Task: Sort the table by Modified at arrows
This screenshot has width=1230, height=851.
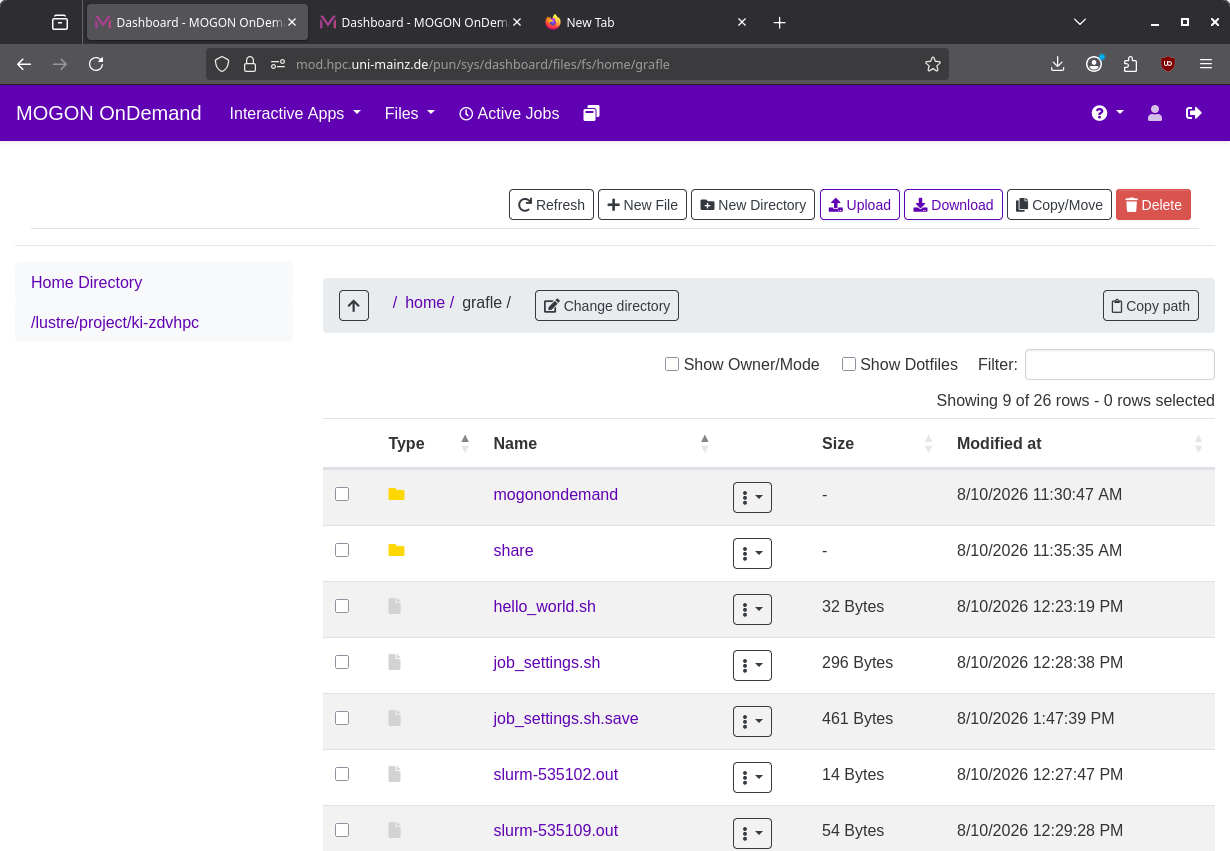Action: [x=1198, y=443]
